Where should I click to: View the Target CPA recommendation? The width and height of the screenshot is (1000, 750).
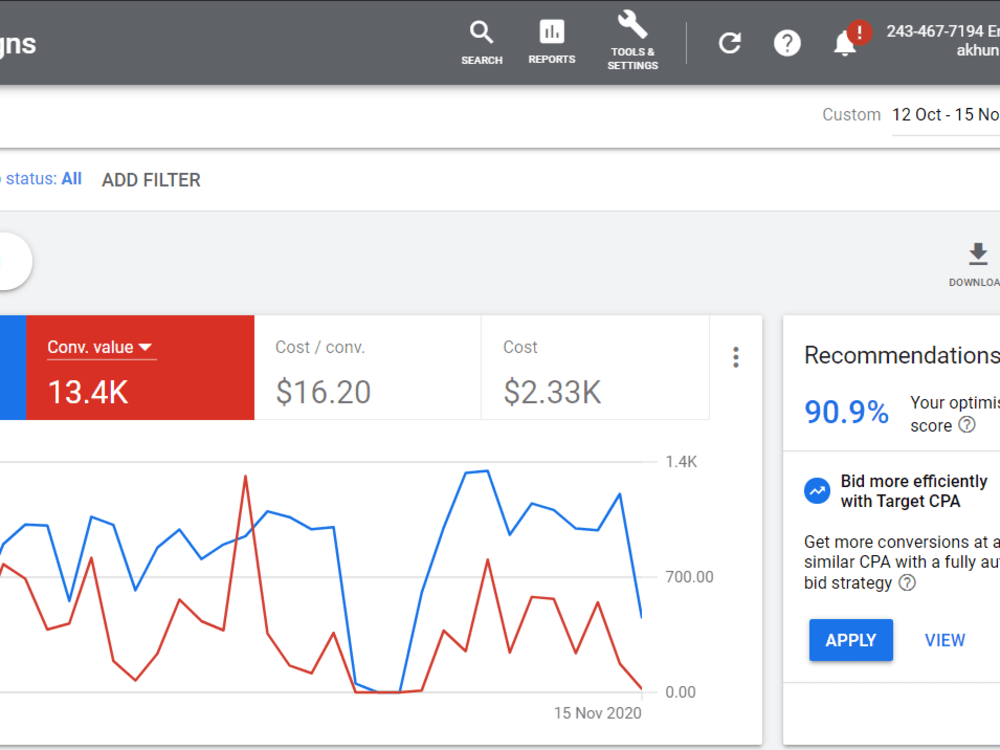pos(945,640)
